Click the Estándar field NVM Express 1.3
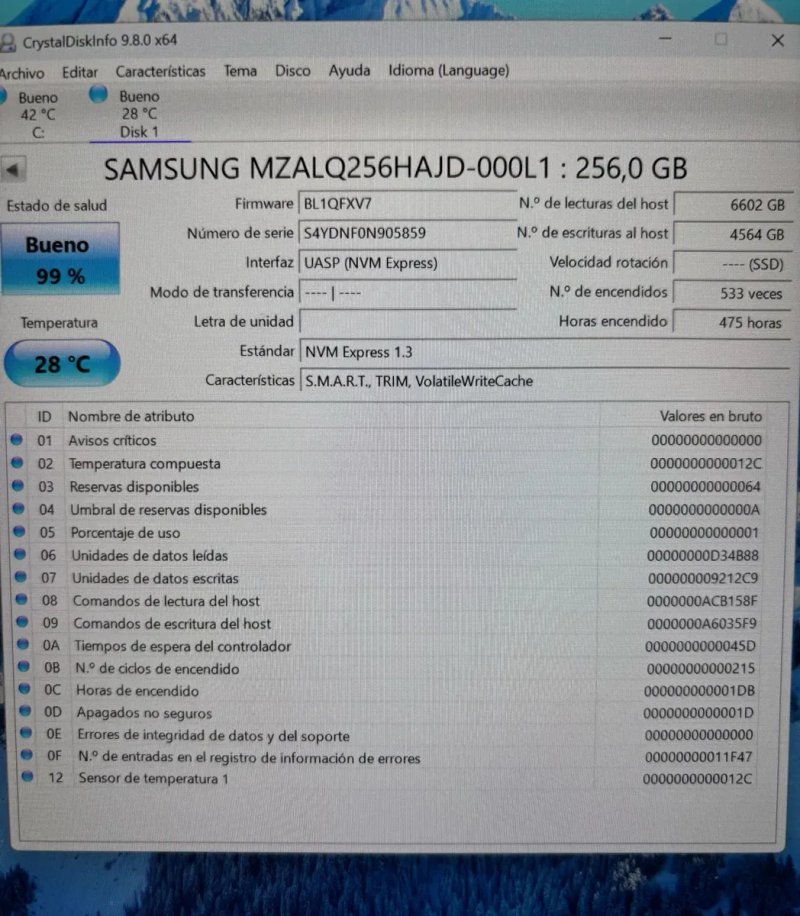The width and height of the screenshot is (800, 916). [545, 352]
